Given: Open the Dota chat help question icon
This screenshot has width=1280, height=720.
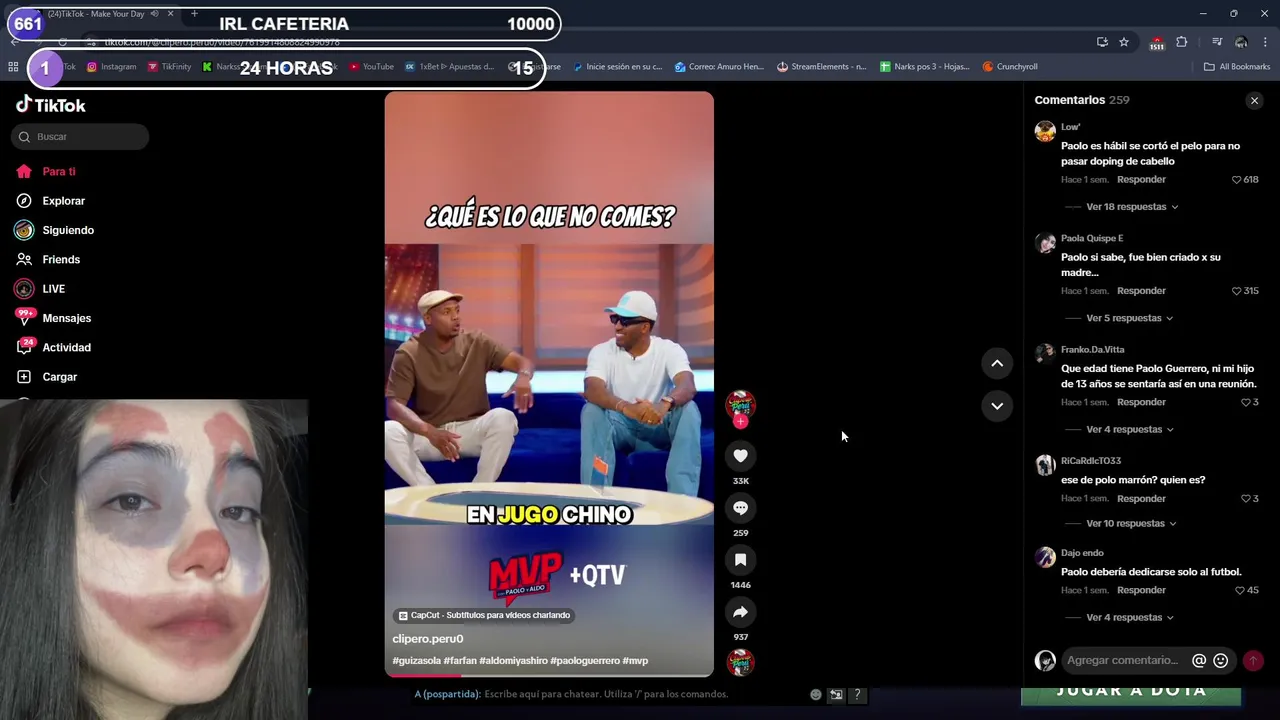Looking at the screenshot, I should [x=857, y=694].
